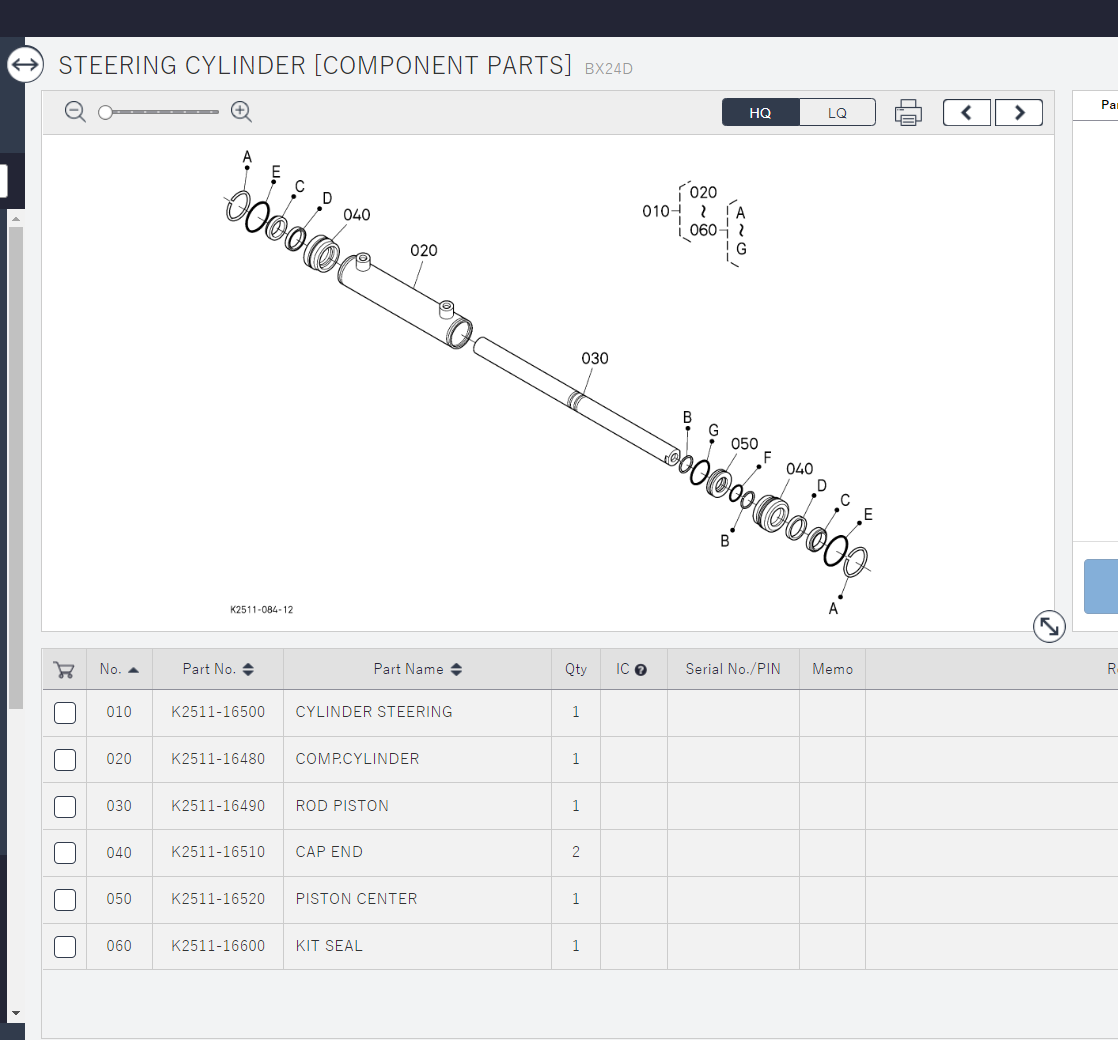
Task: Click the sidebar toggle double-arrow icon
Action: click(x=26, y=65)
